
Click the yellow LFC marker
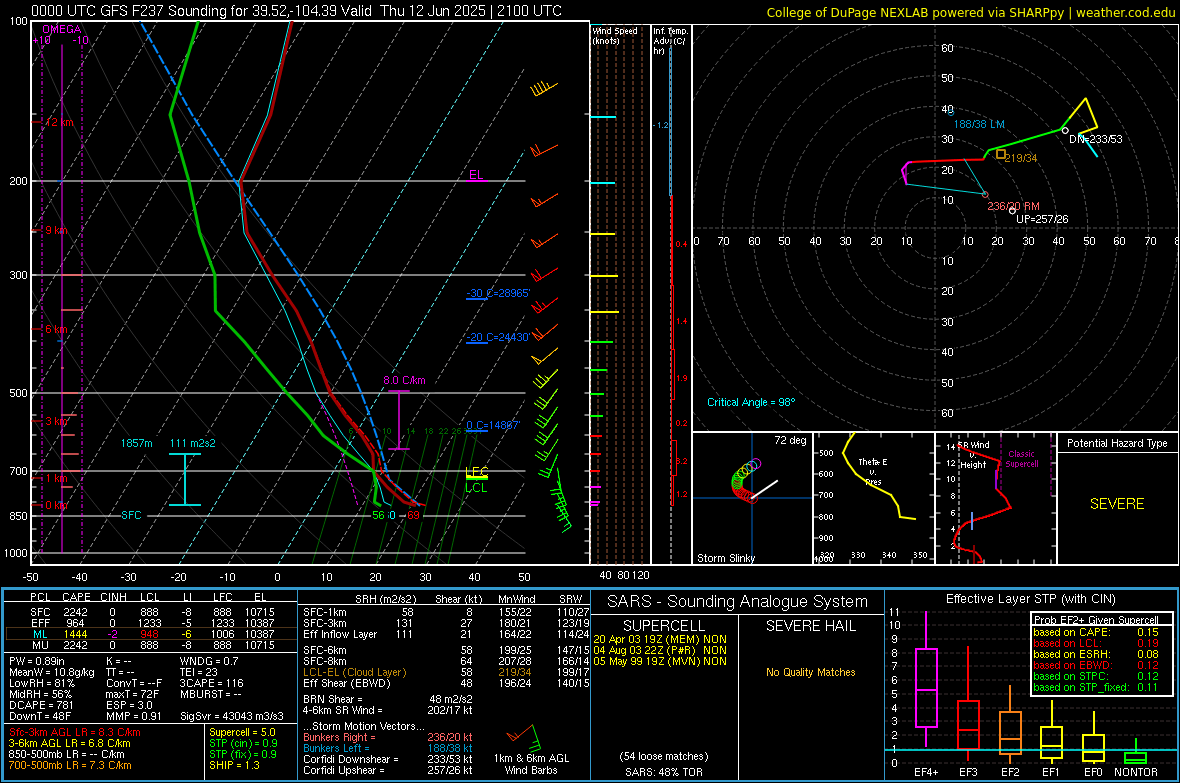(x=476, y=473)
